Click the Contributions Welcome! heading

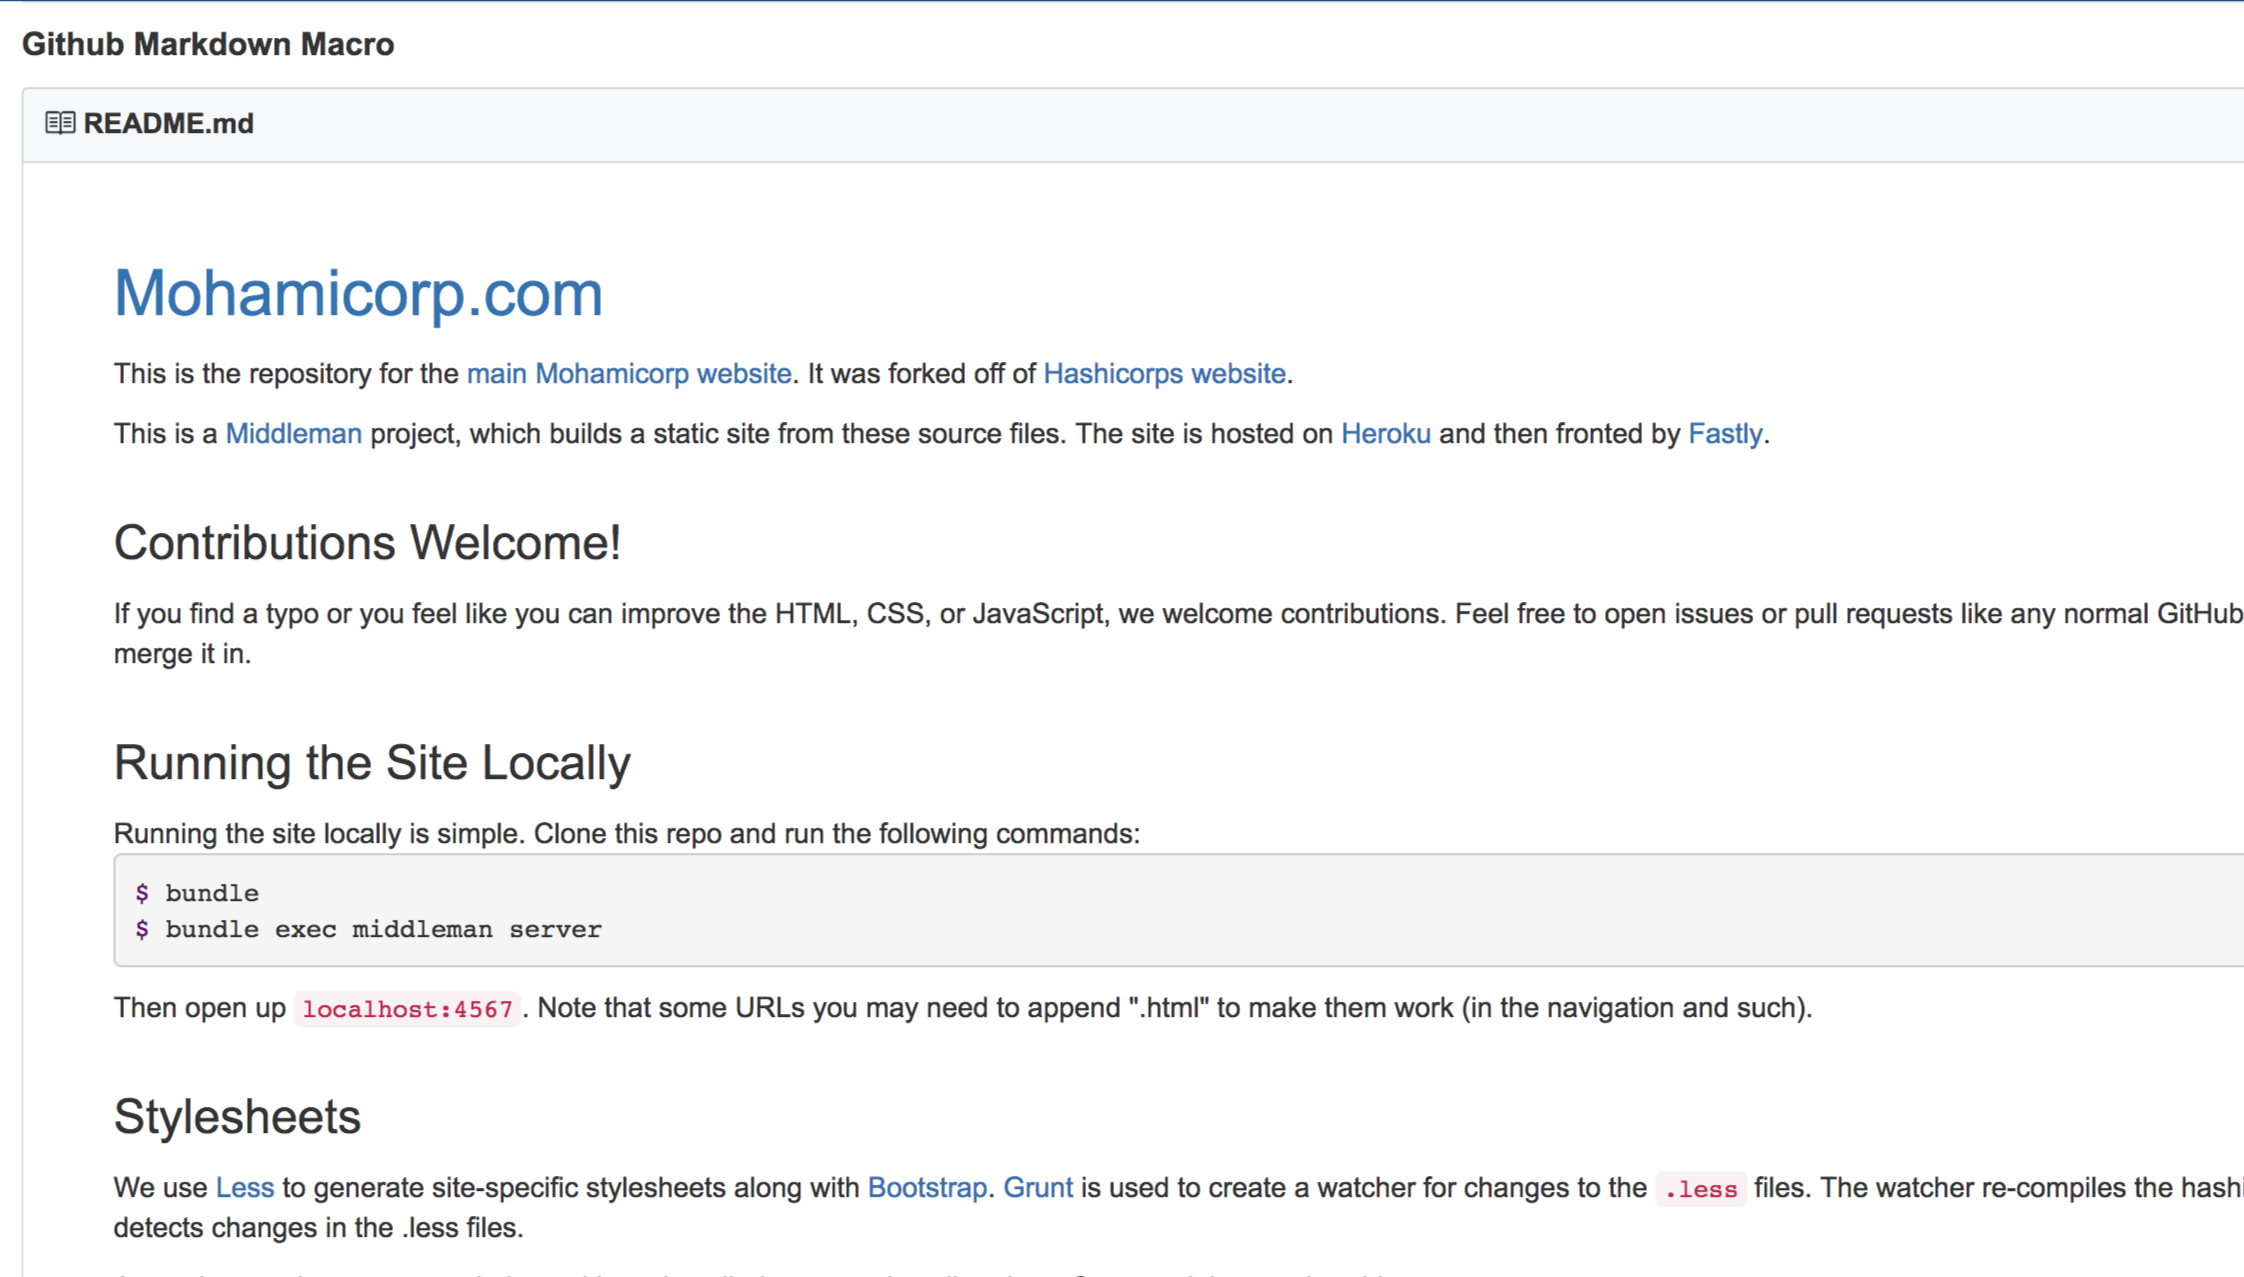(x=367, y=543)
